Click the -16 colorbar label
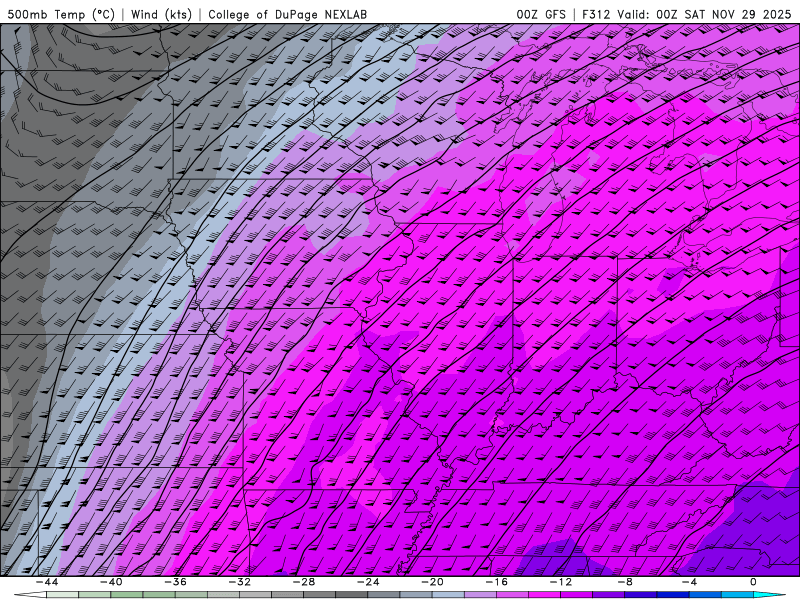This screenshot has width=800, height=600. point(496,582)
